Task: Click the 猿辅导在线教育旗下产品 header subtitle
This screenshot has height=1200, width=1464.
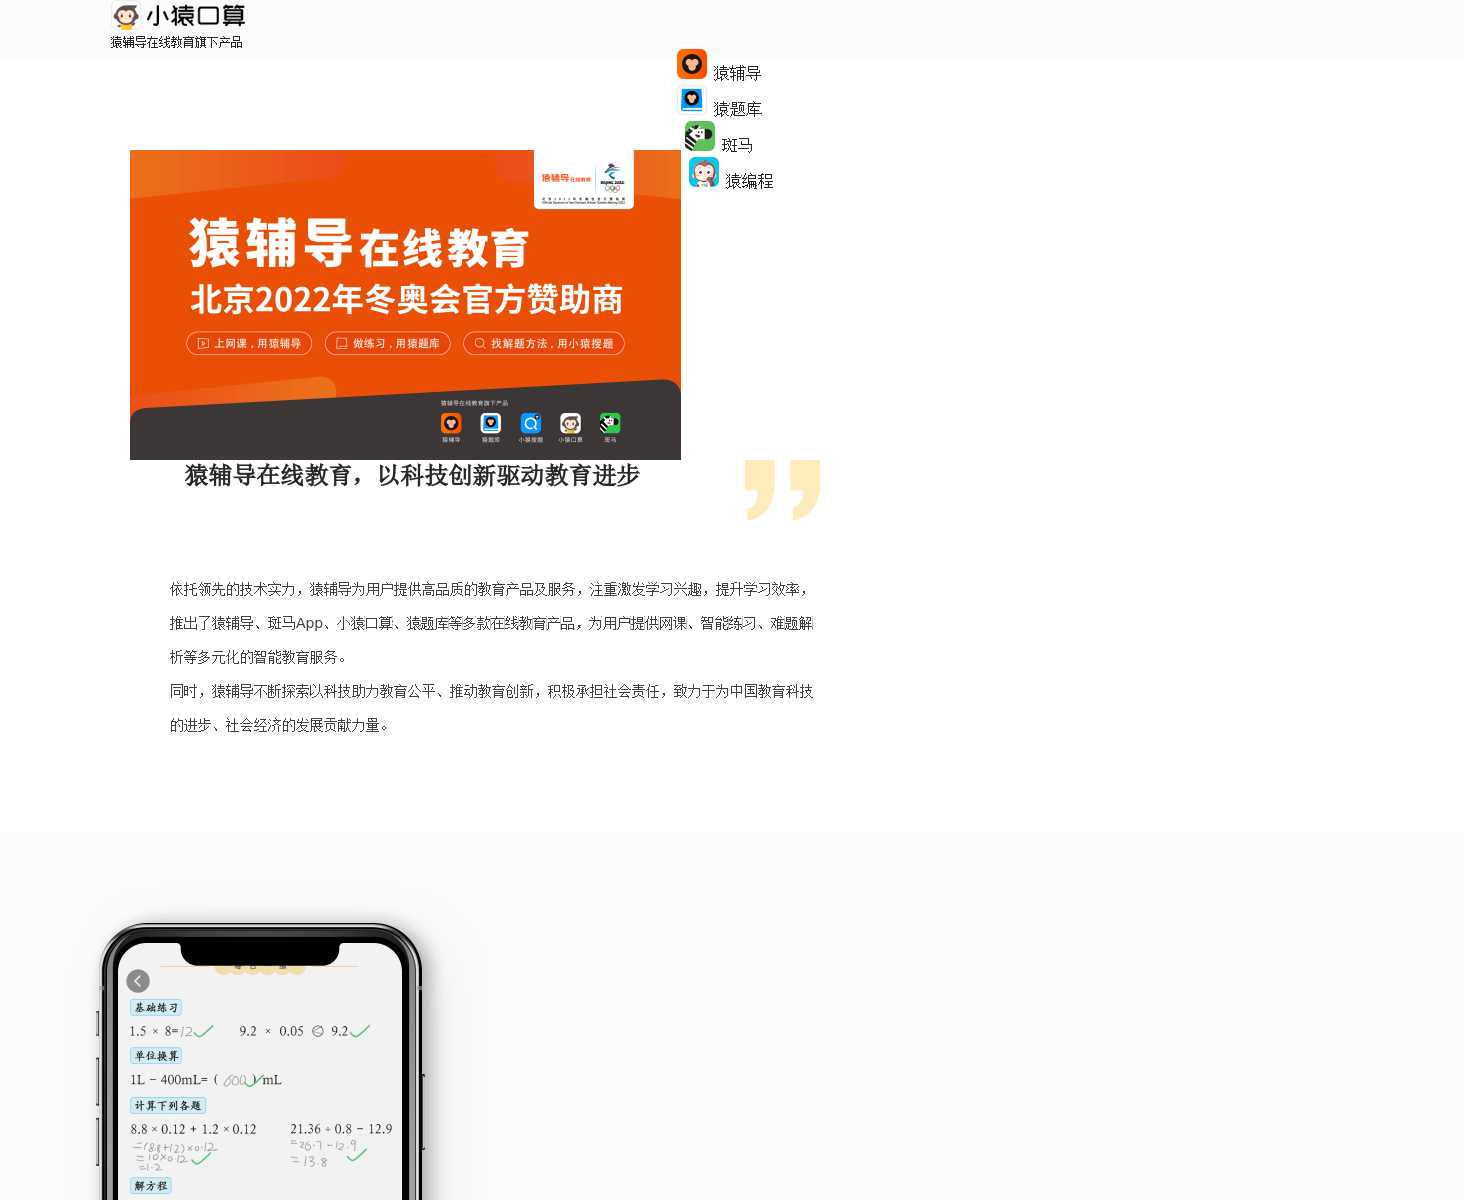Action: click(x=176, y=42)
